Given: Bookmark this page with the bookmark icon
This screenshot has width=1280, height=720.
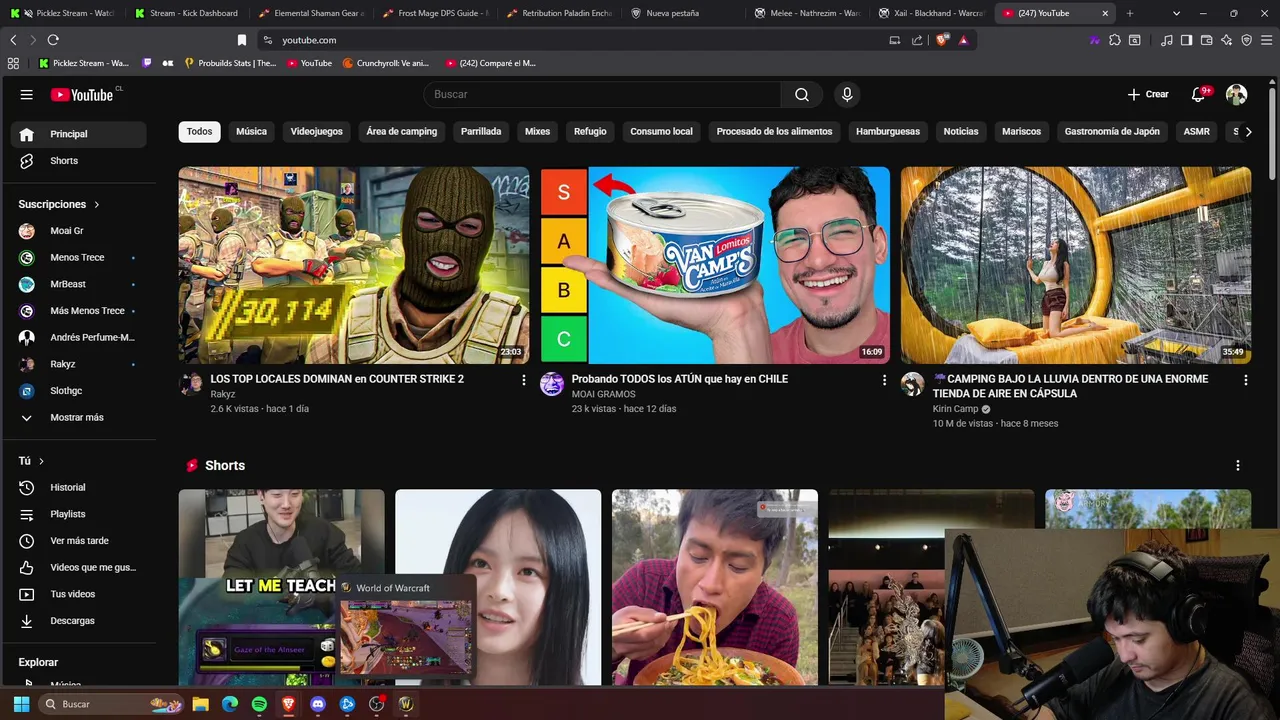Looking at the screenshot, I should pos(242,40).
